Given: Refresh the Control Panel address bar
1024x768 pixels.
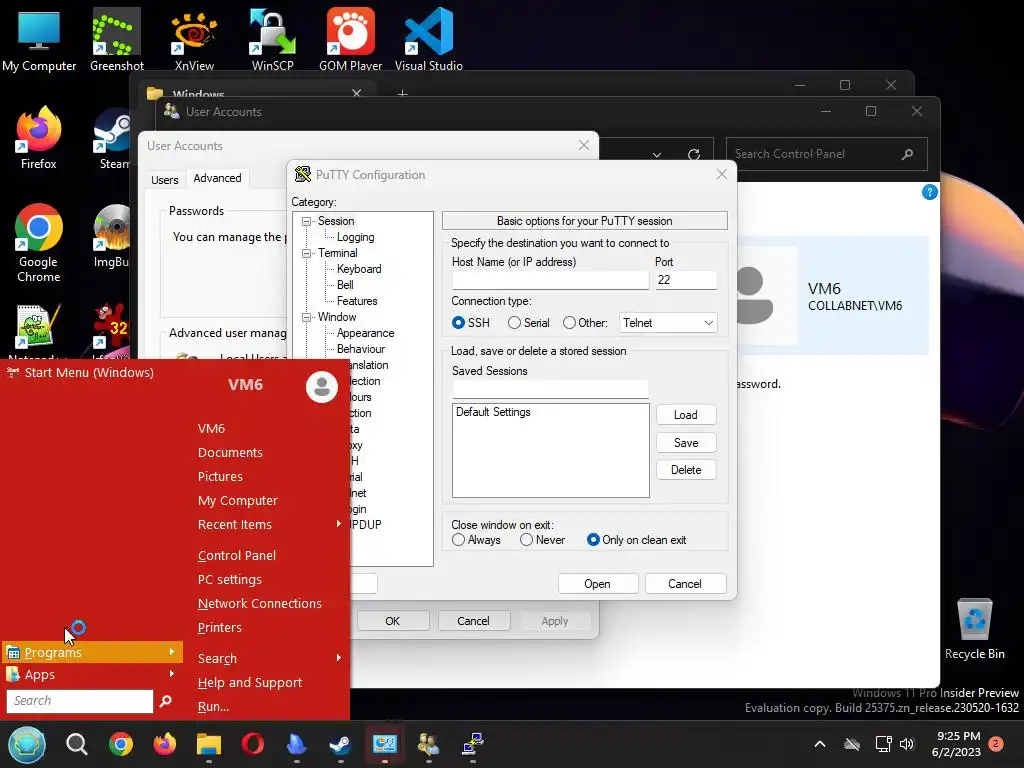Looking at the screenshot, I should [694, 155].
